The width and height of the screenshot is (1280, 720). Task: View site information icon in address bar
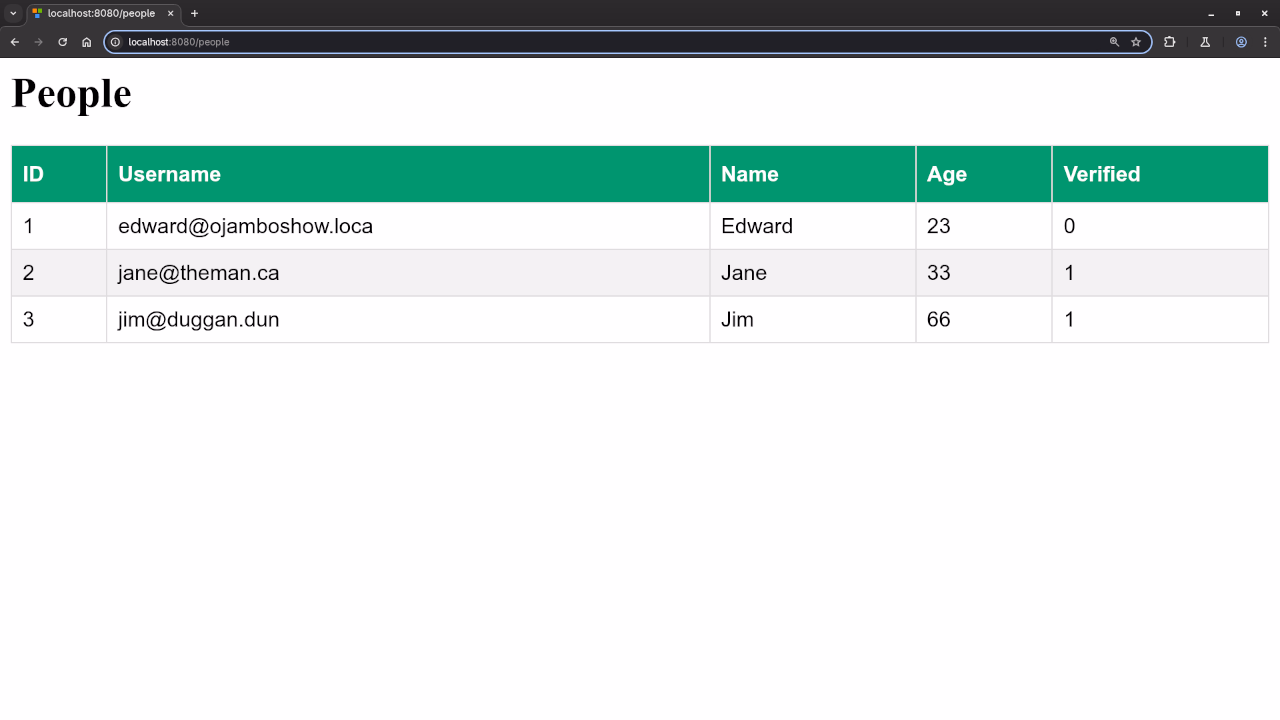(115, 42)
